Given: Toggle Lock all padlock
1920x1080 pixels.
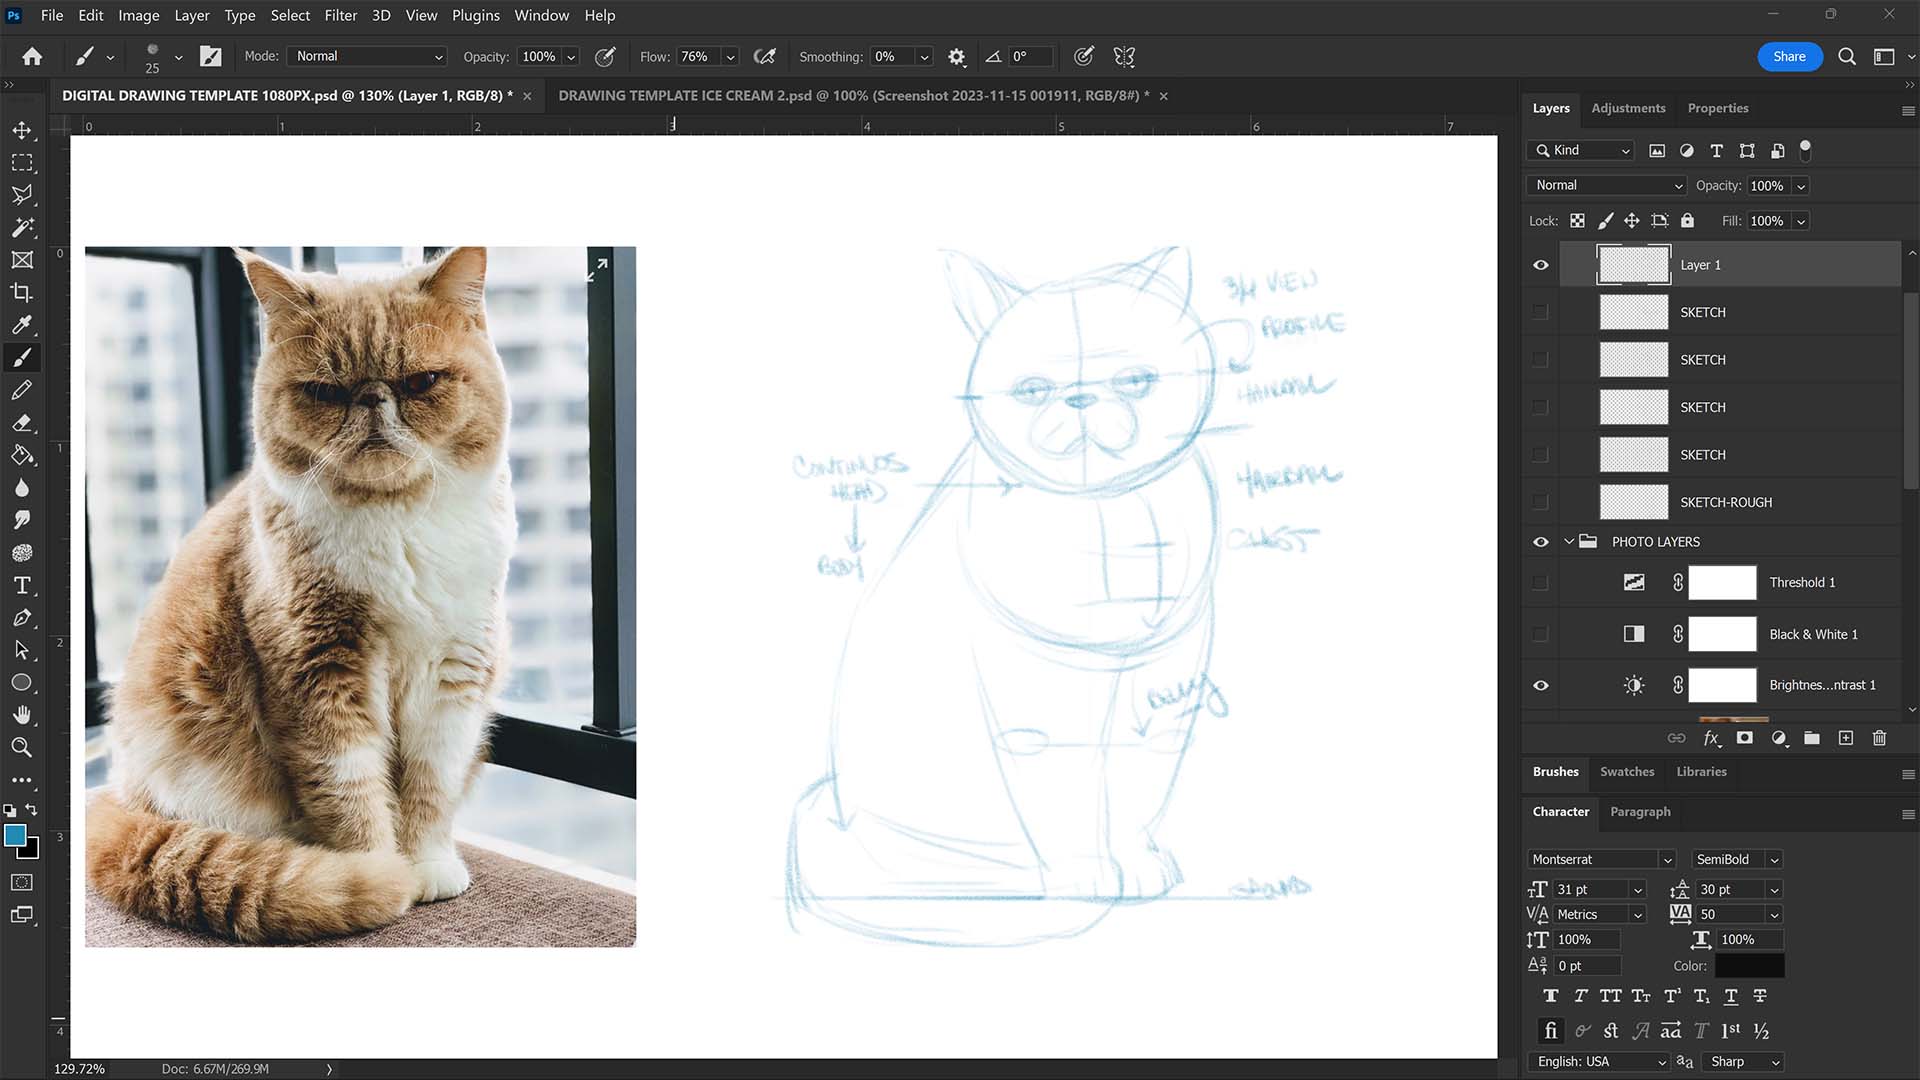Looking at the screenshot, I should pos(1687,221).
